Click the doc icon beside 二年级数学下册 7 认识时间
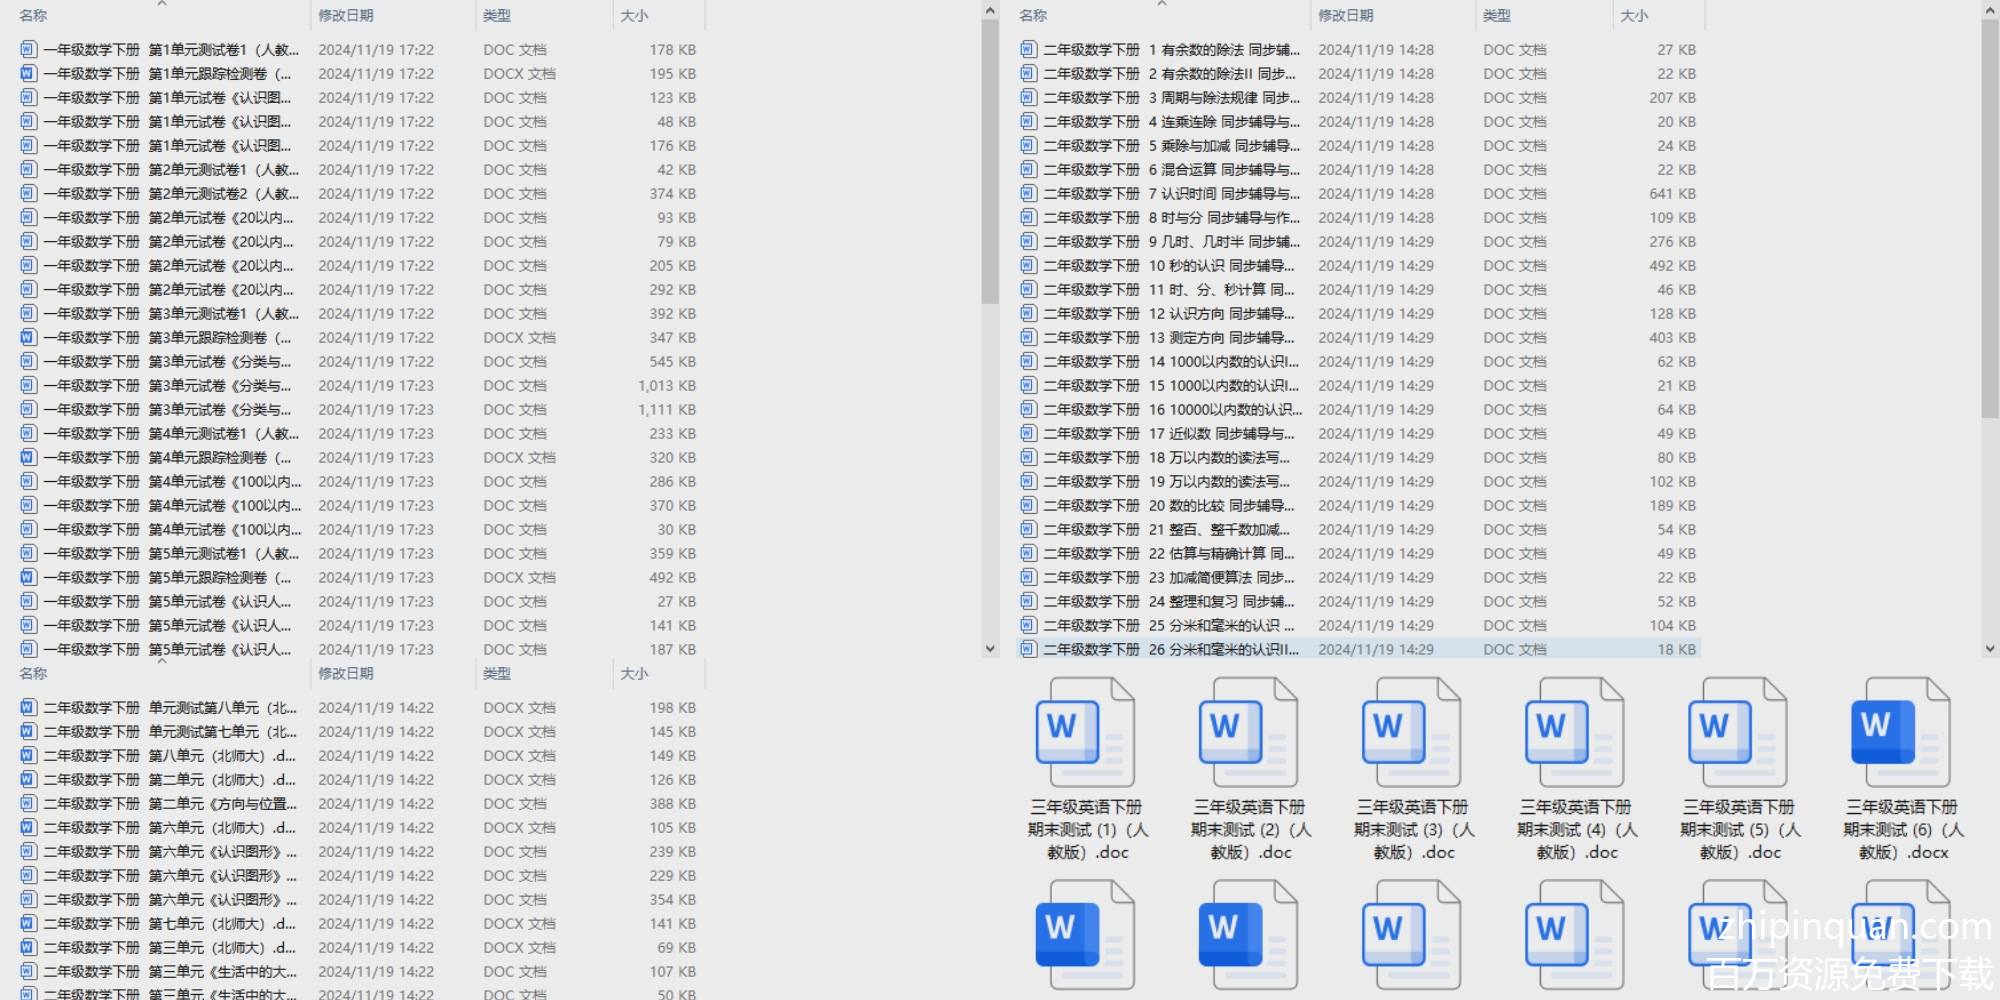Image resolution: width=2000 pixels, height=1000 pixels. 1028,193
